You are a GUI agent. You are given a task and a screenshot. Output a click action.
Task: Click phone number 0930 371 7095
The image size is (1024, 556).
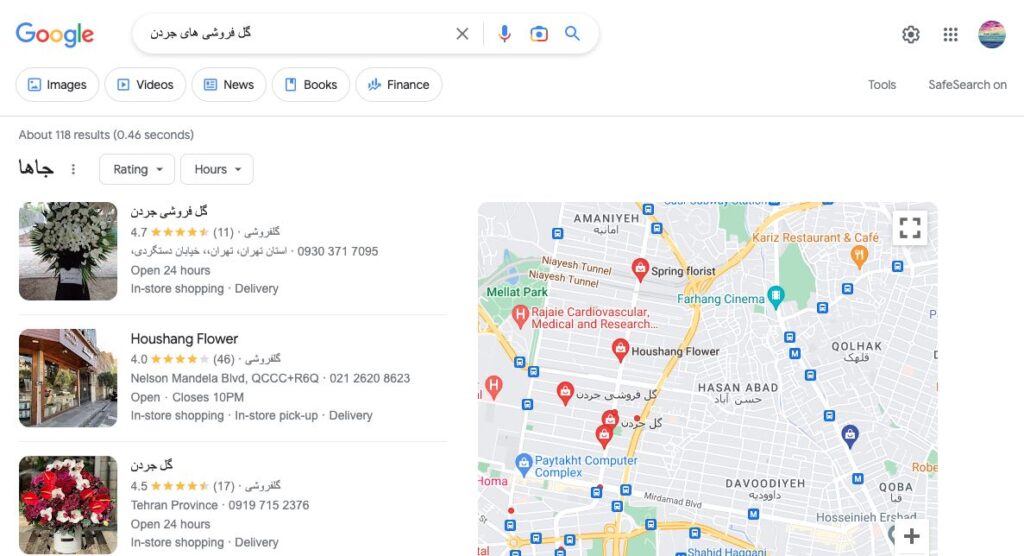338,252
